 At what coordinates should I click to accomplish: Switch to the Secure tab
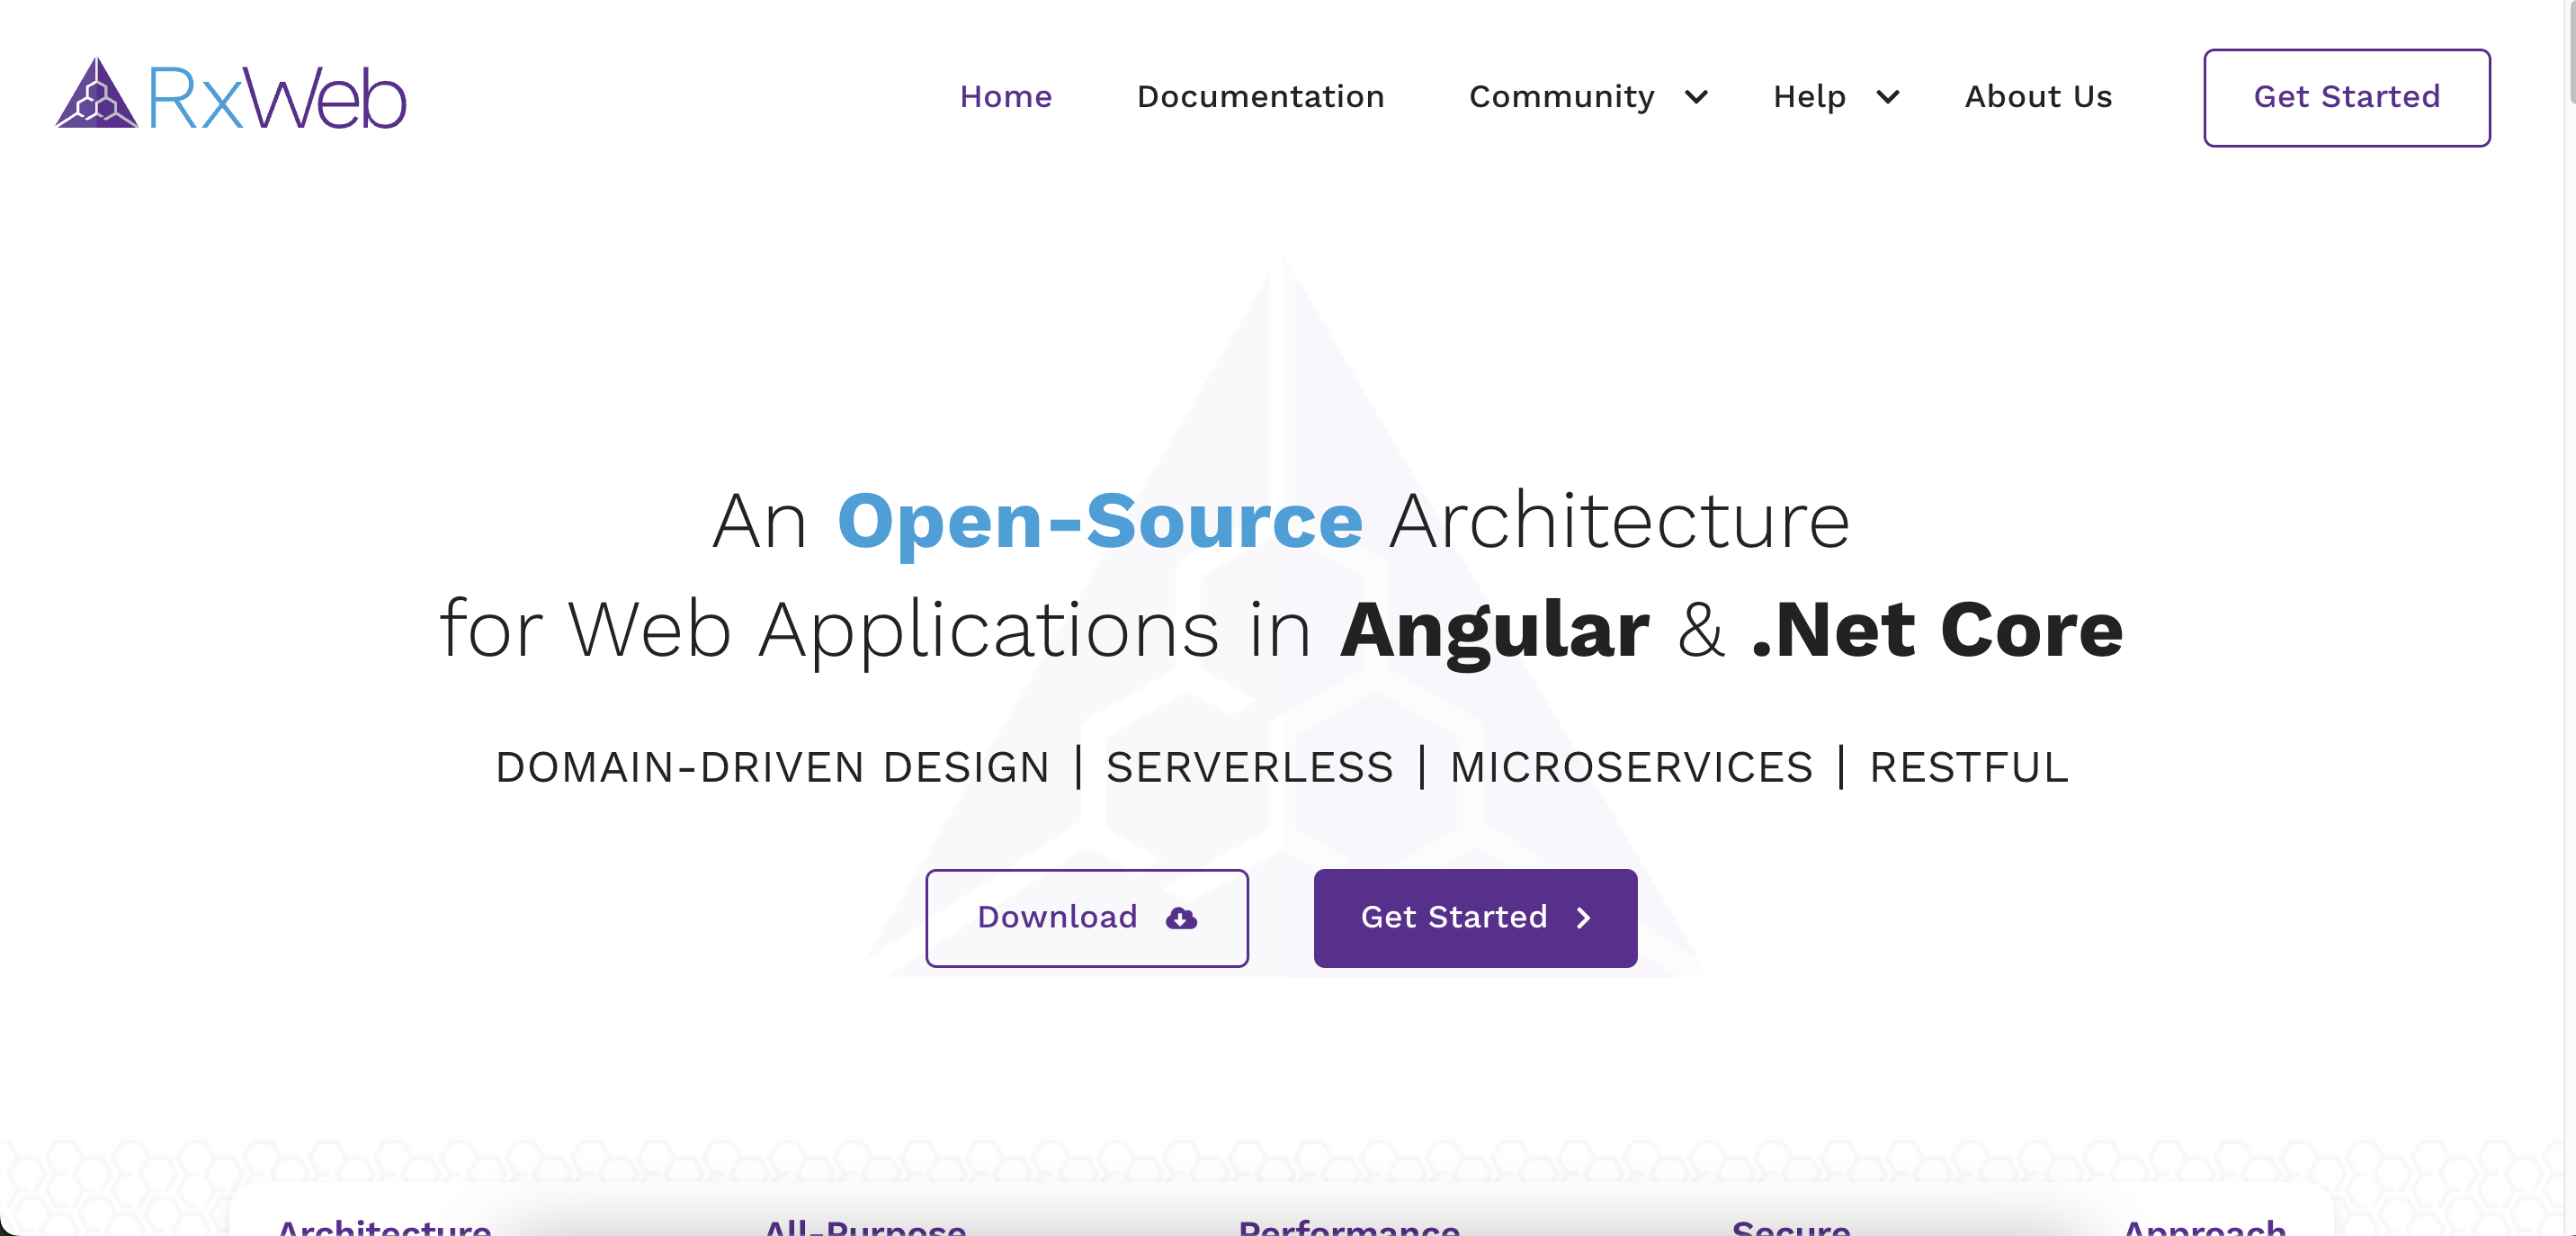1790,1226
